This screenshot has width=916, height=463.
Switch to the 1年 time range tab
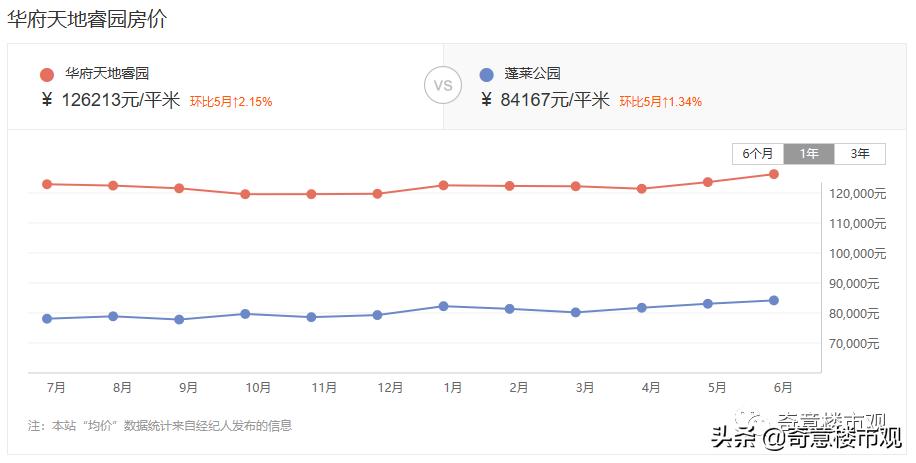pyautogui.click(x=809, y=153)
